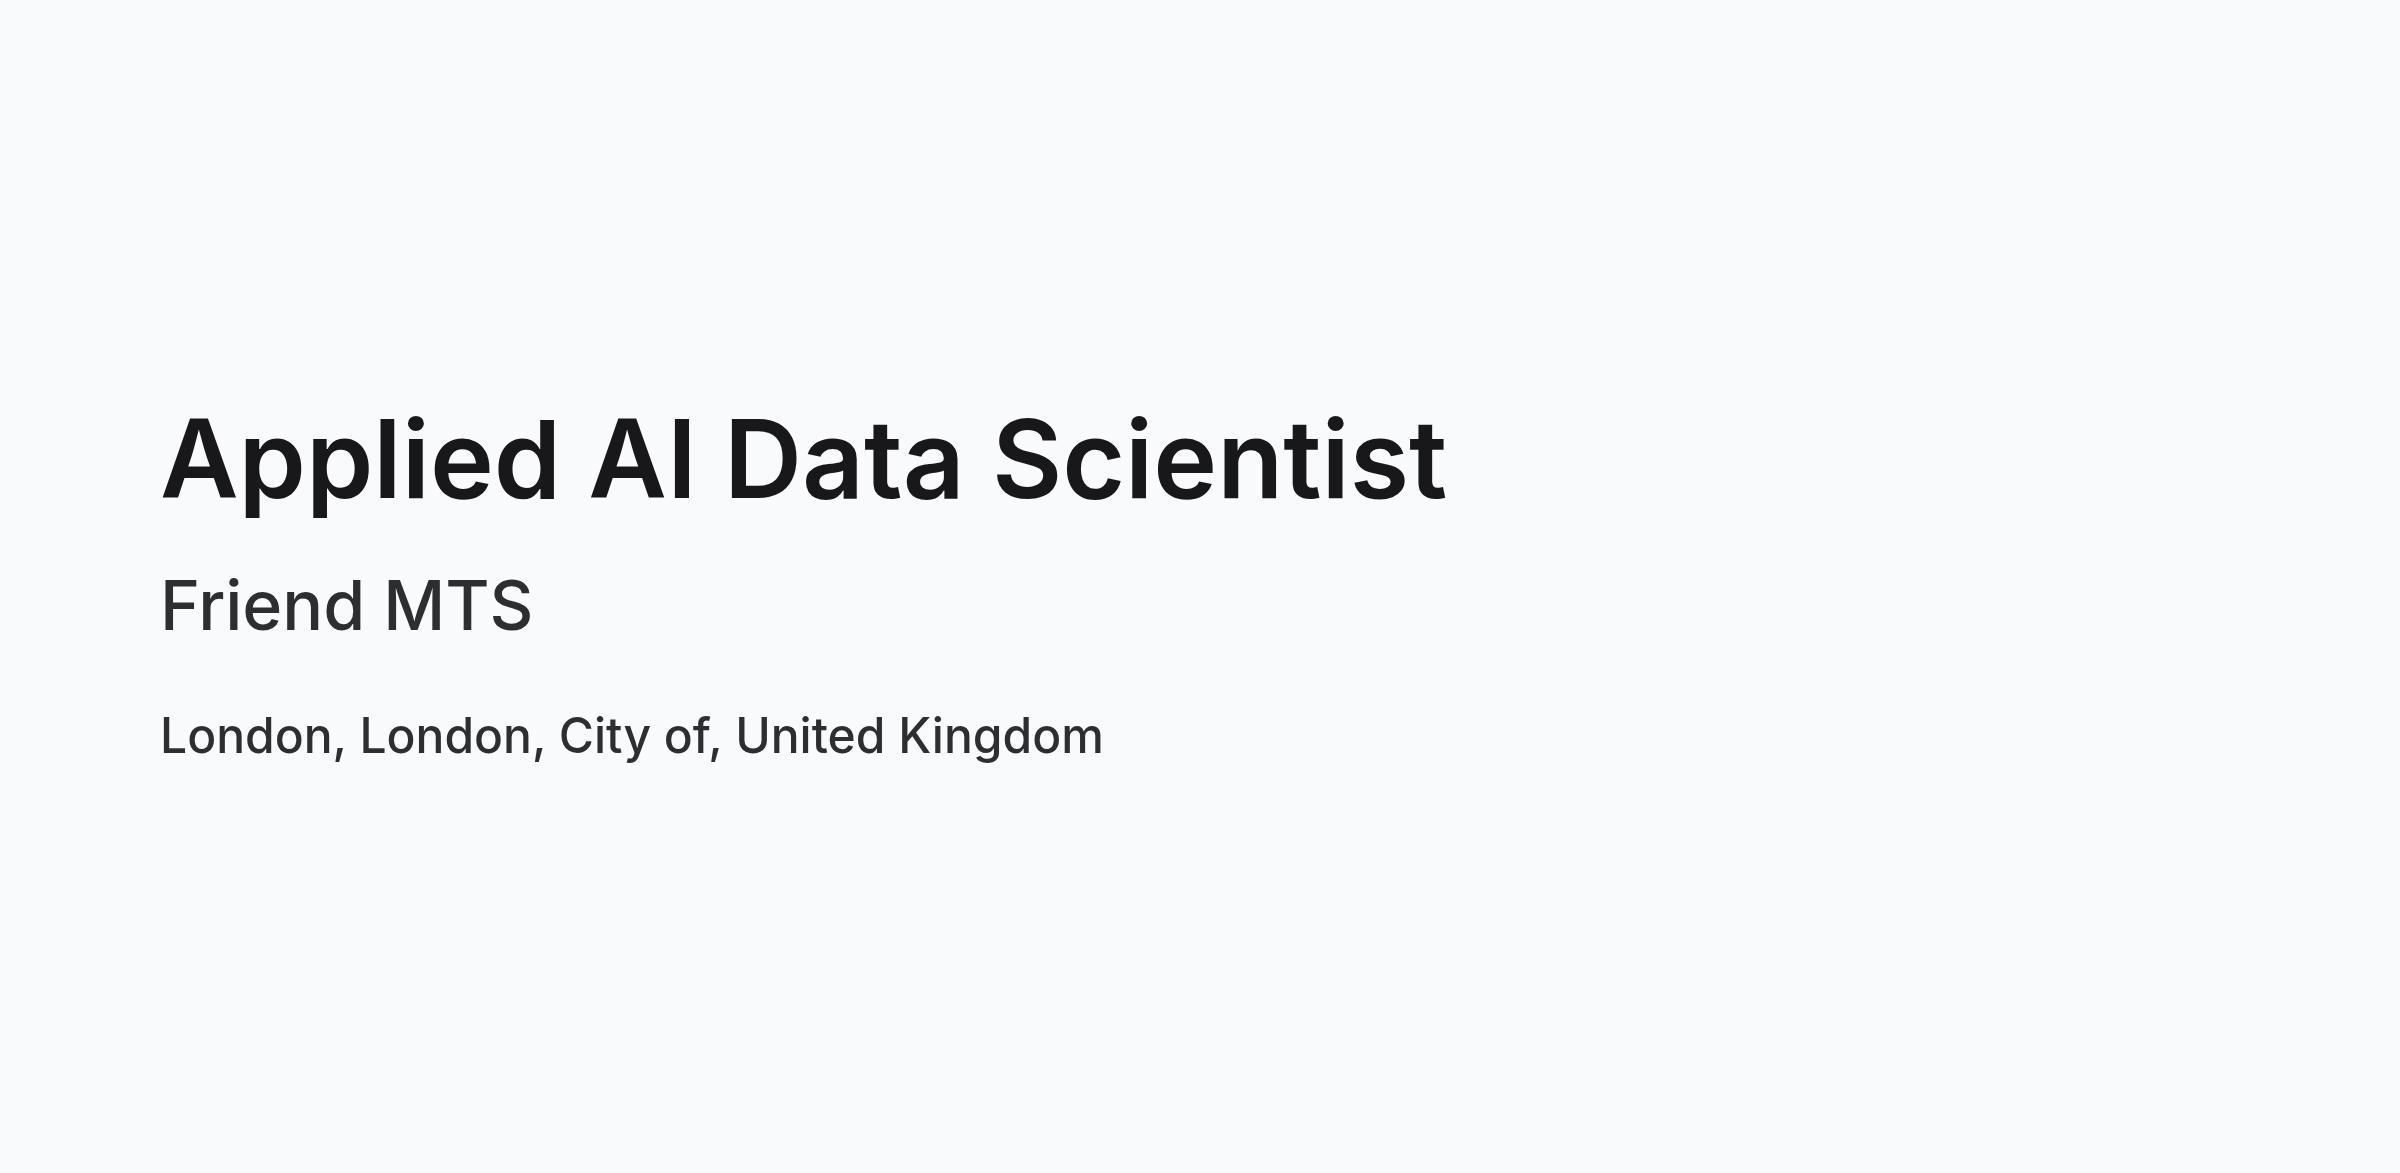
Task: Click the word of in the location
Action: coord(687,736)
